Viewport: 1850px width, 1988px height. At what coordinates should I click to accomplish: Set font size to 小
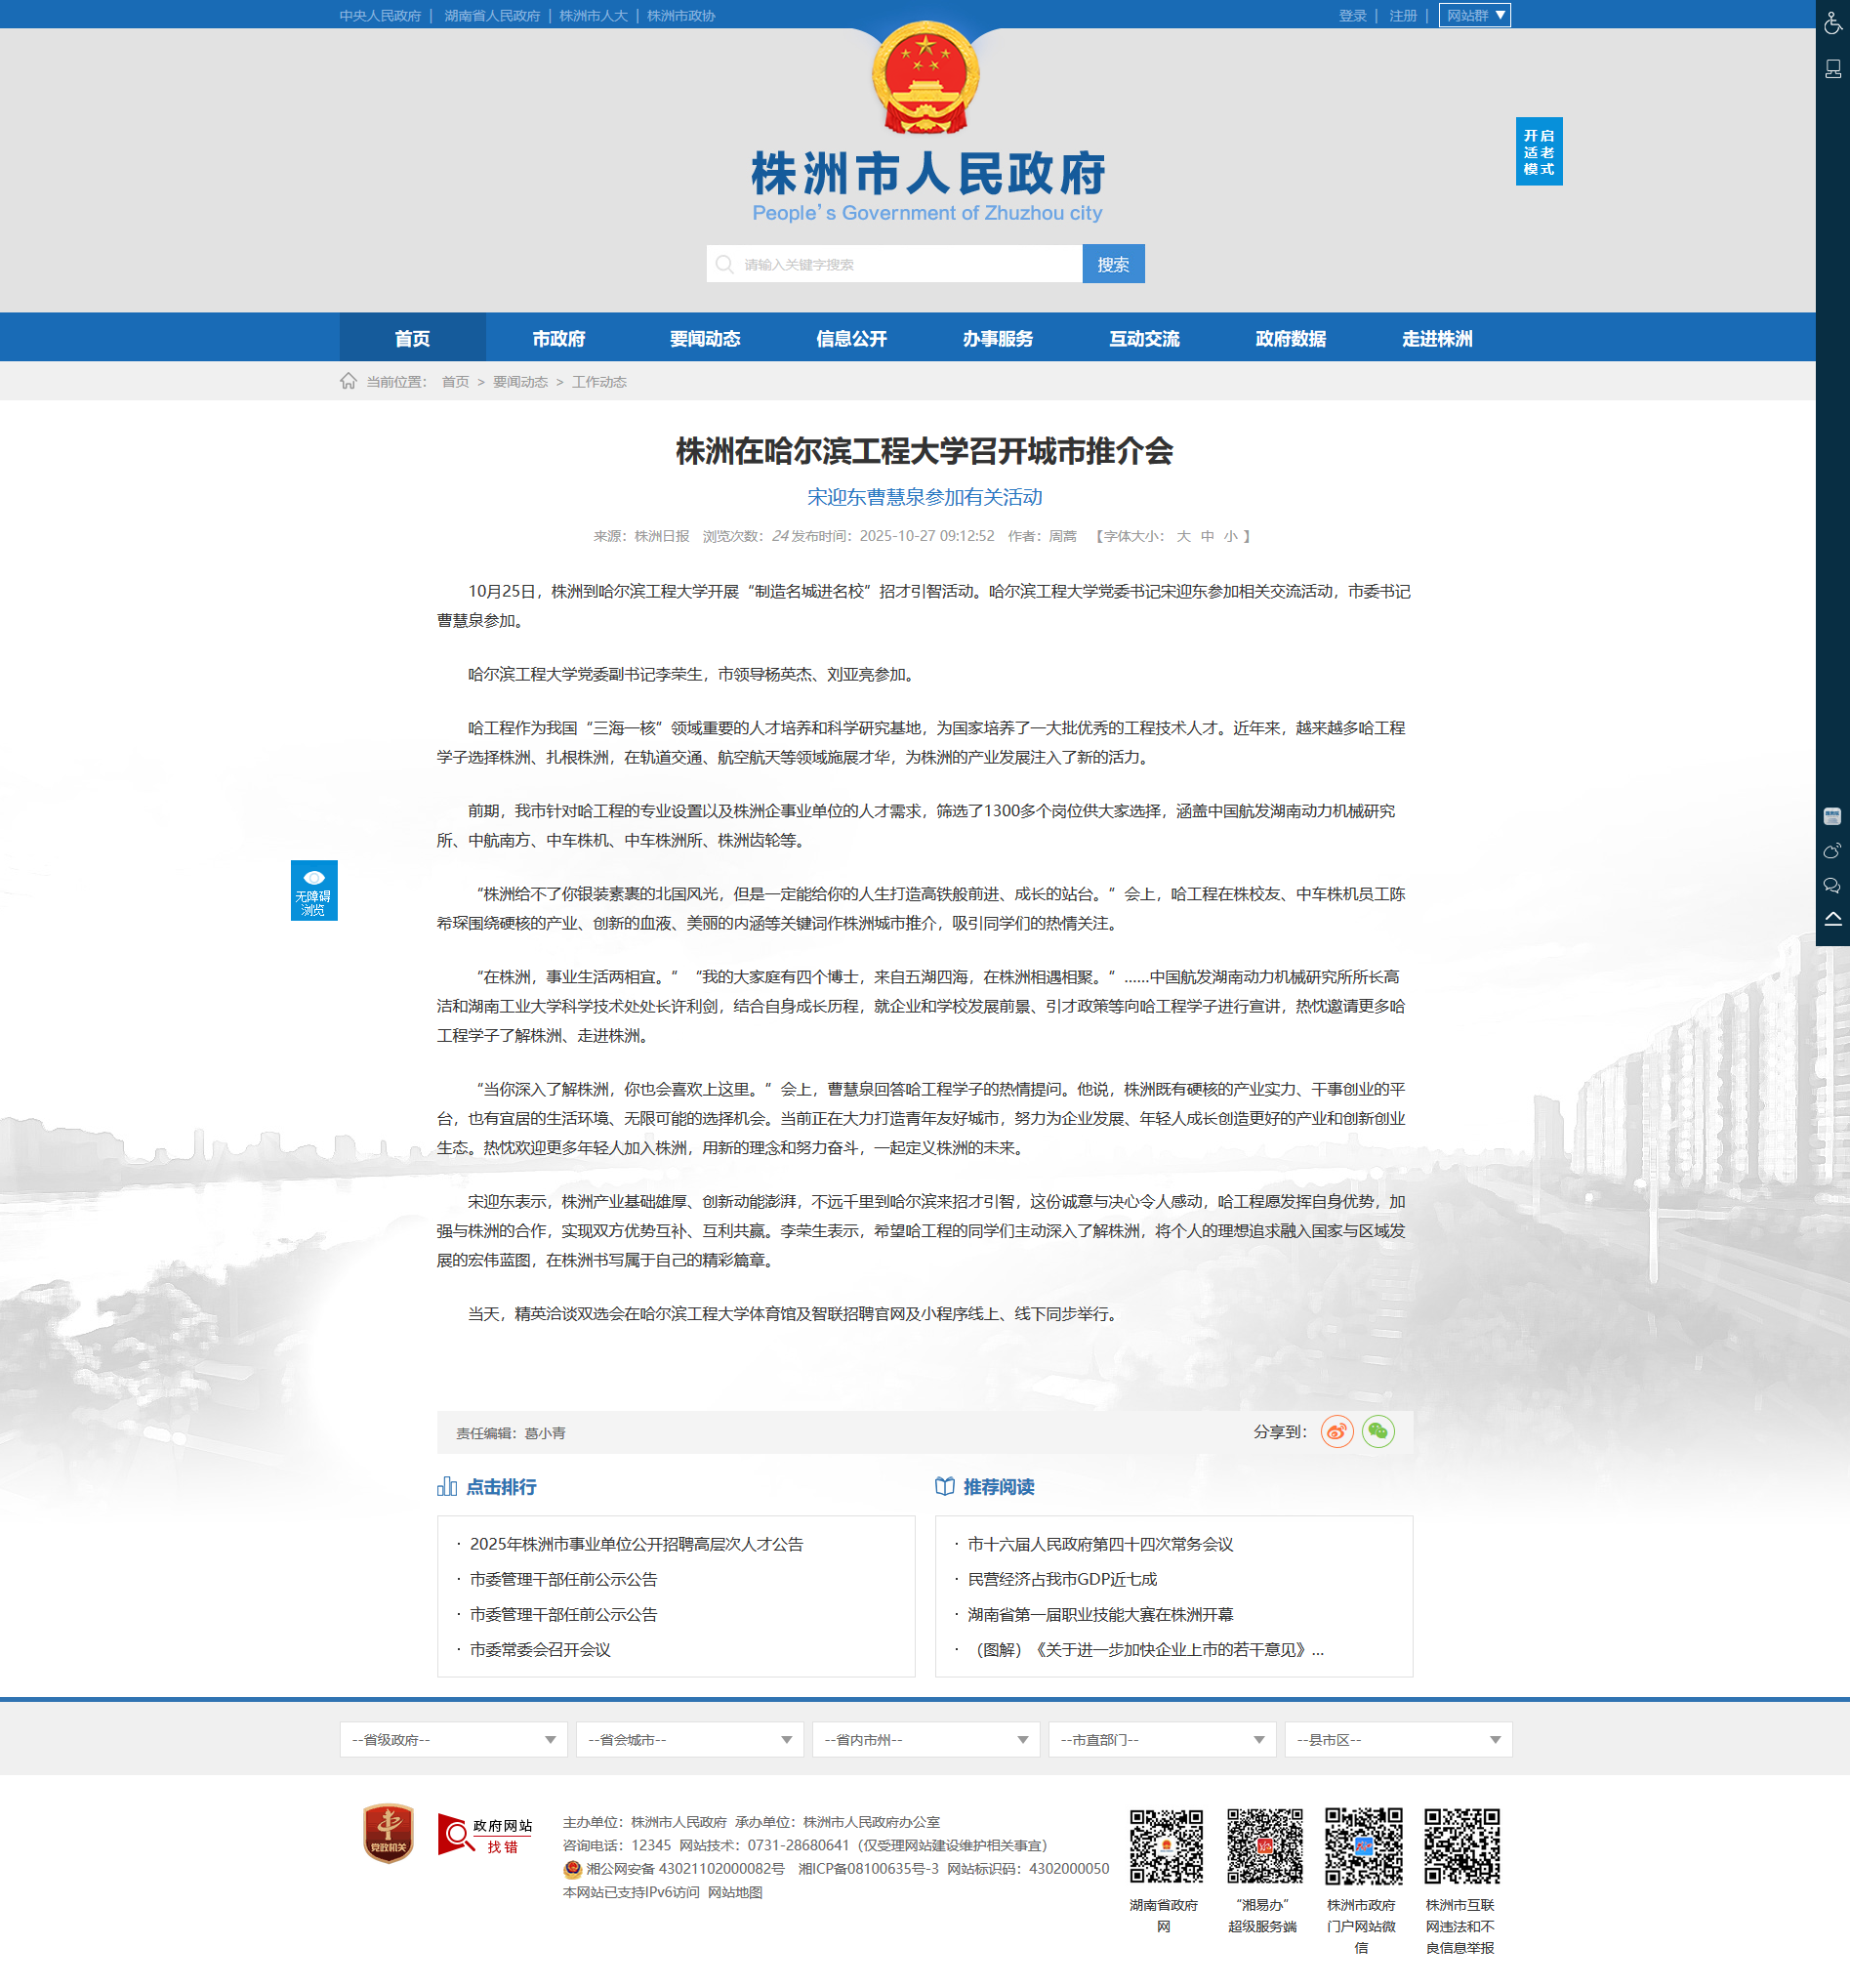[1230, 536]
